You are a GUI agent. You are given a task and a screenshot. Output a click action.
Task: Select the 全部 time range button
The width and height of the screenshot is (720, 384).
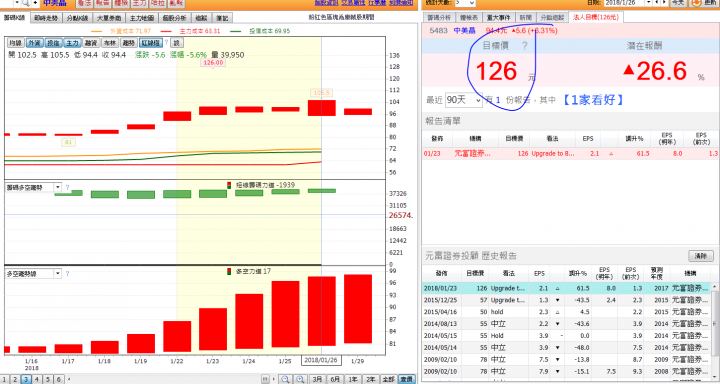[388, 379]
